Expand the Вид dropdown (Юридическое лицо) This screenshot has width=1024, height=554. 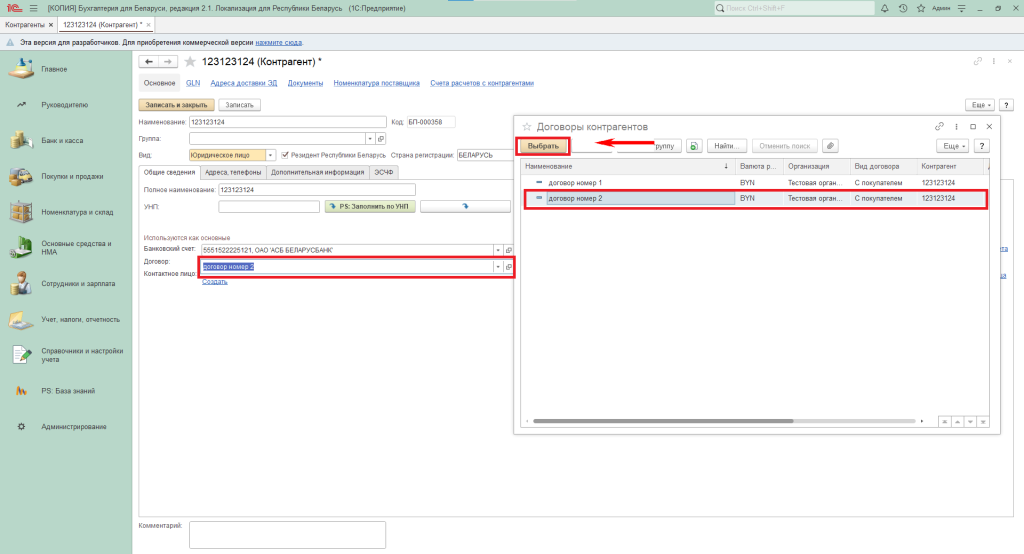(x=271, y=155)
